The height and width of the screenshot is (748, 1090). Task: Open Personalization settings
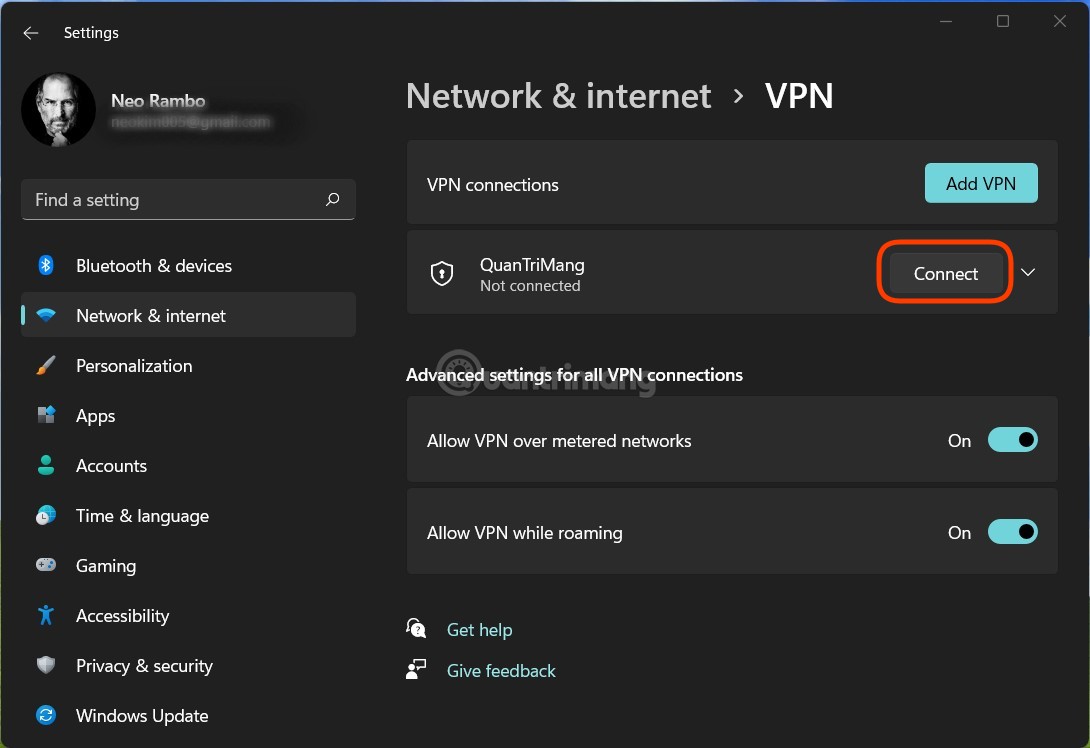tap(188, 366)
